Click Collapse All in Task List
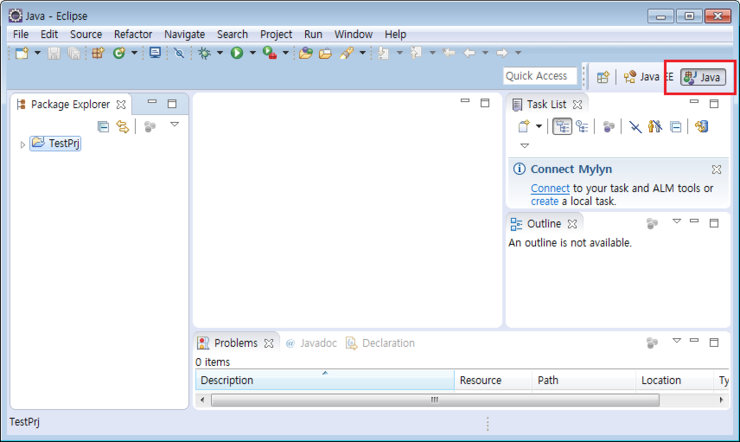Image resolution: width=740 pixels, height=442 pixels. (675, 126)
